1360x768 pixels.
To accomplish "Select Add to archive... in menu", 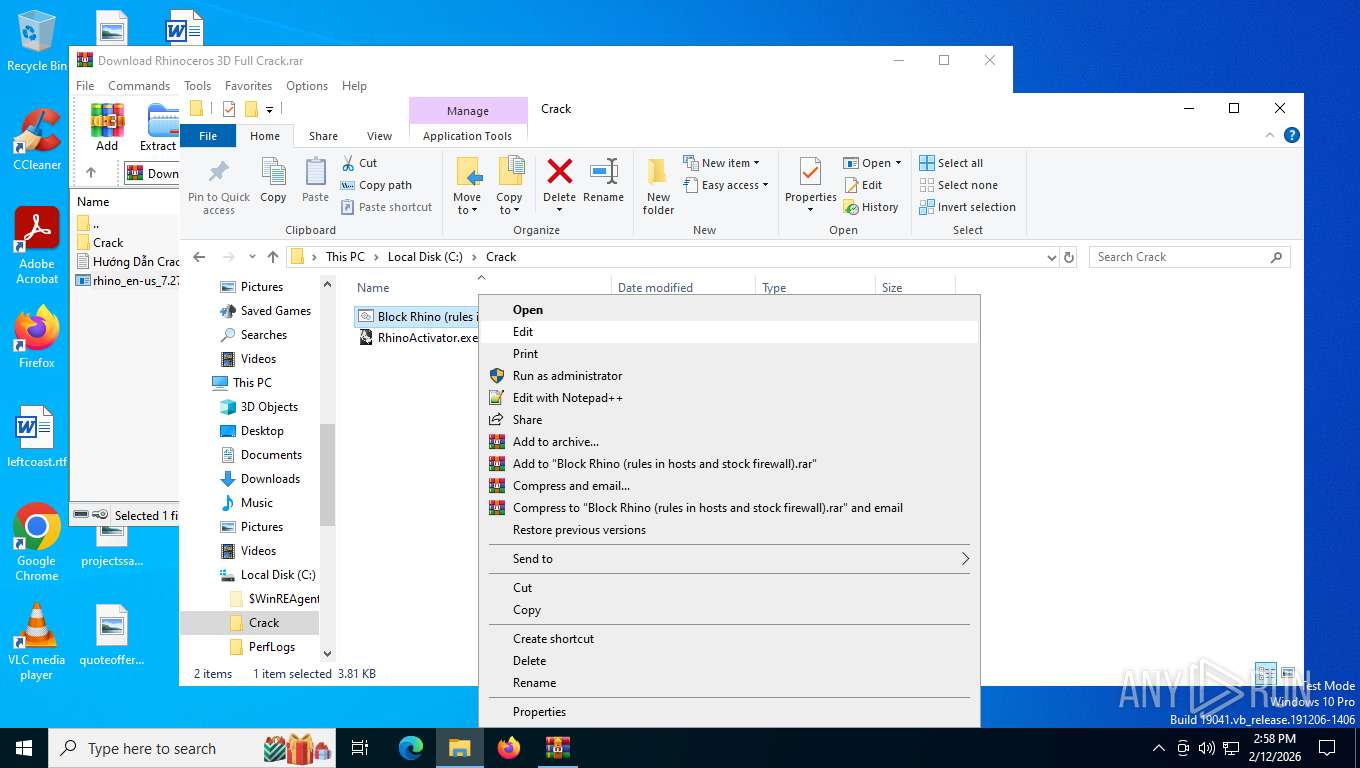I will click(729, 442).
